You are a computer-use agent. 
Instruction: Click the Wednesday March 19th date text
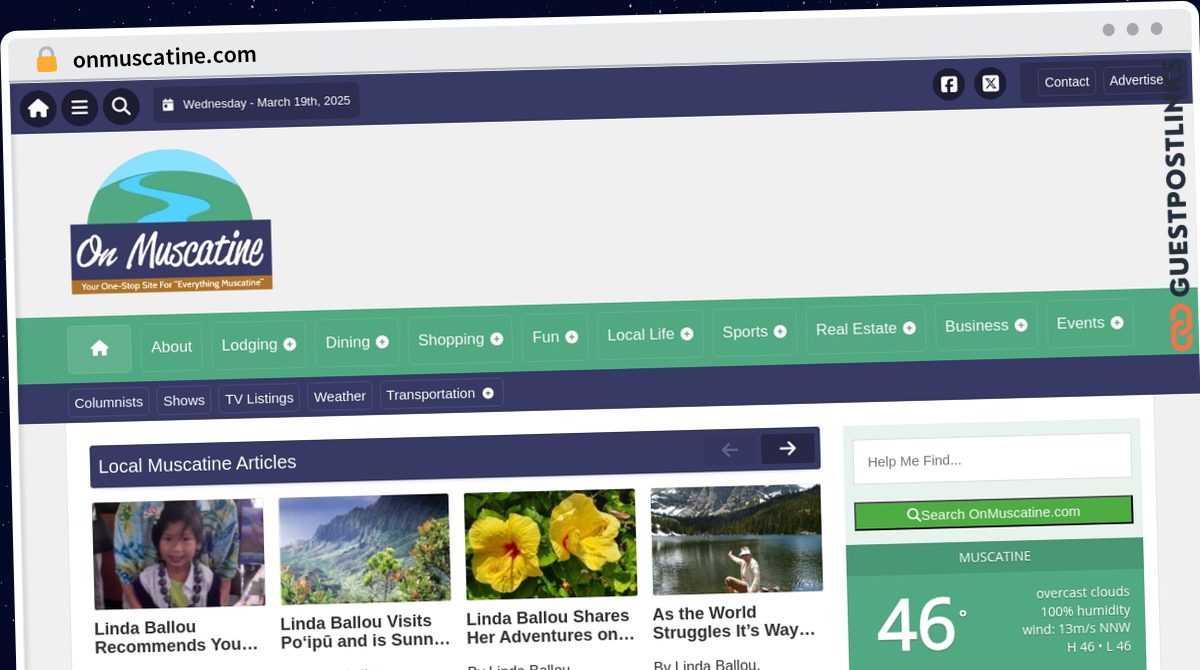click(x=266, y=102)
